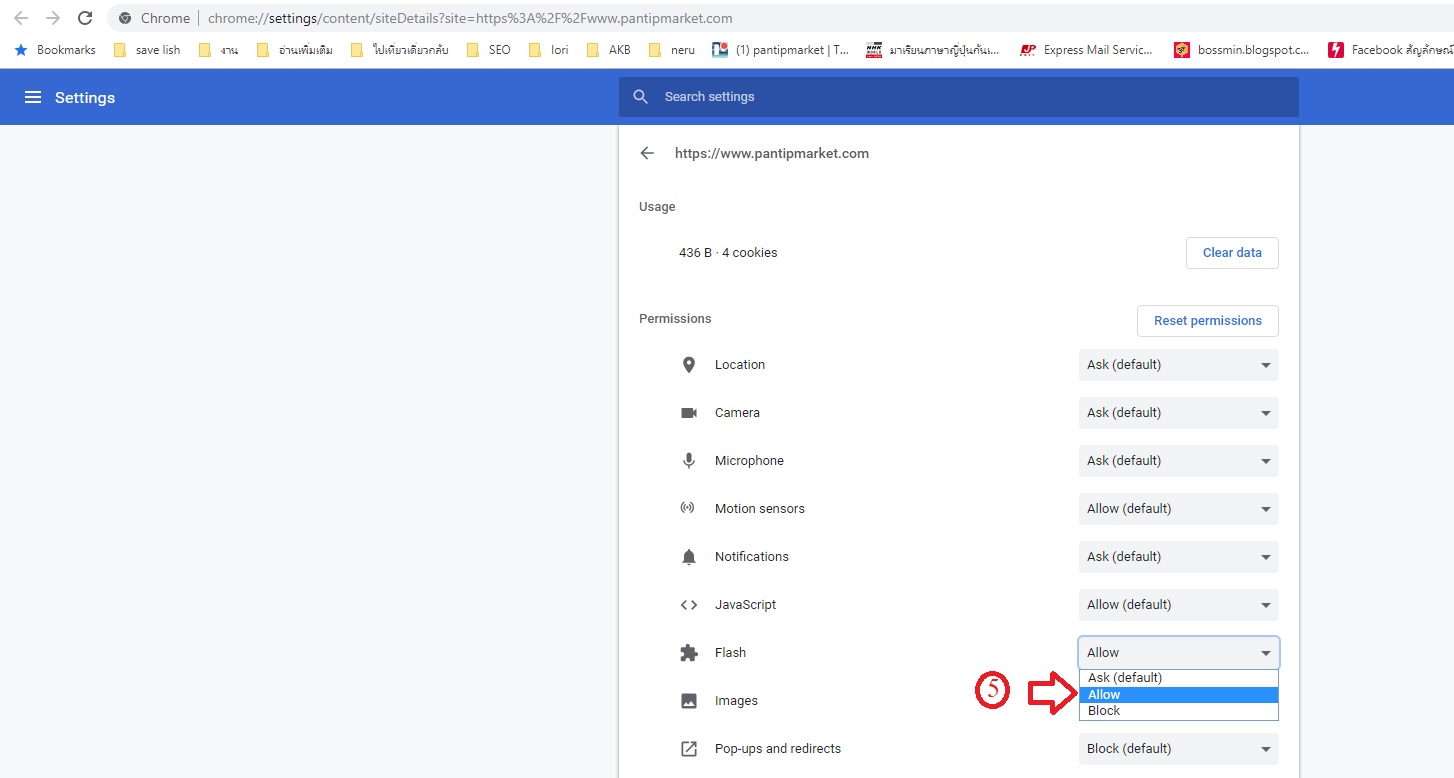Pick Ask (default) in Flash dropdown list

tap(1178, 678)
